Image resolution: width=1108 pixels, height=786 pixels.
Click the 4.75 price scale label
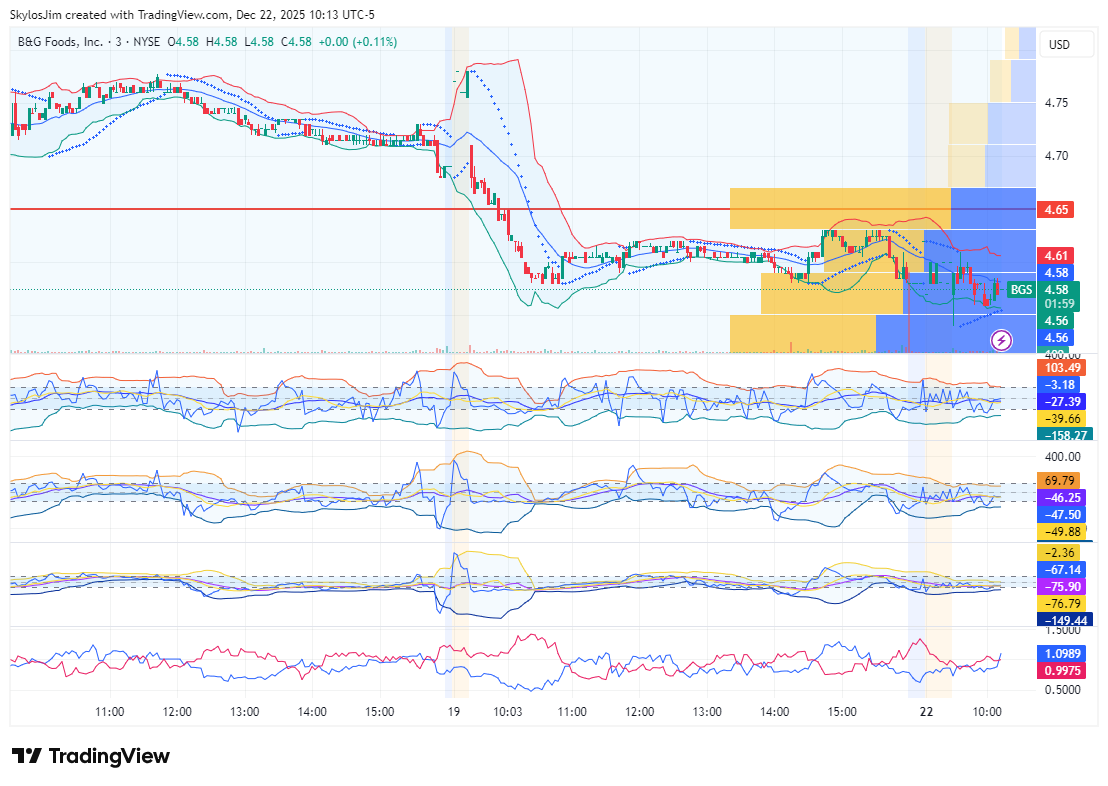[x=1055, y=103]
